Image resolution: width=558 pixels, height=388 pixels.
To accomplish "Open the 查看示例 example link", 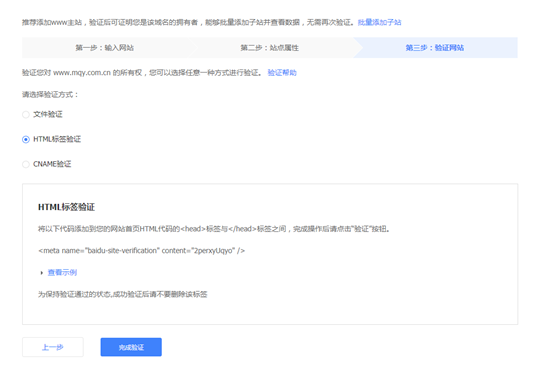I will click(x=62, y=273).
